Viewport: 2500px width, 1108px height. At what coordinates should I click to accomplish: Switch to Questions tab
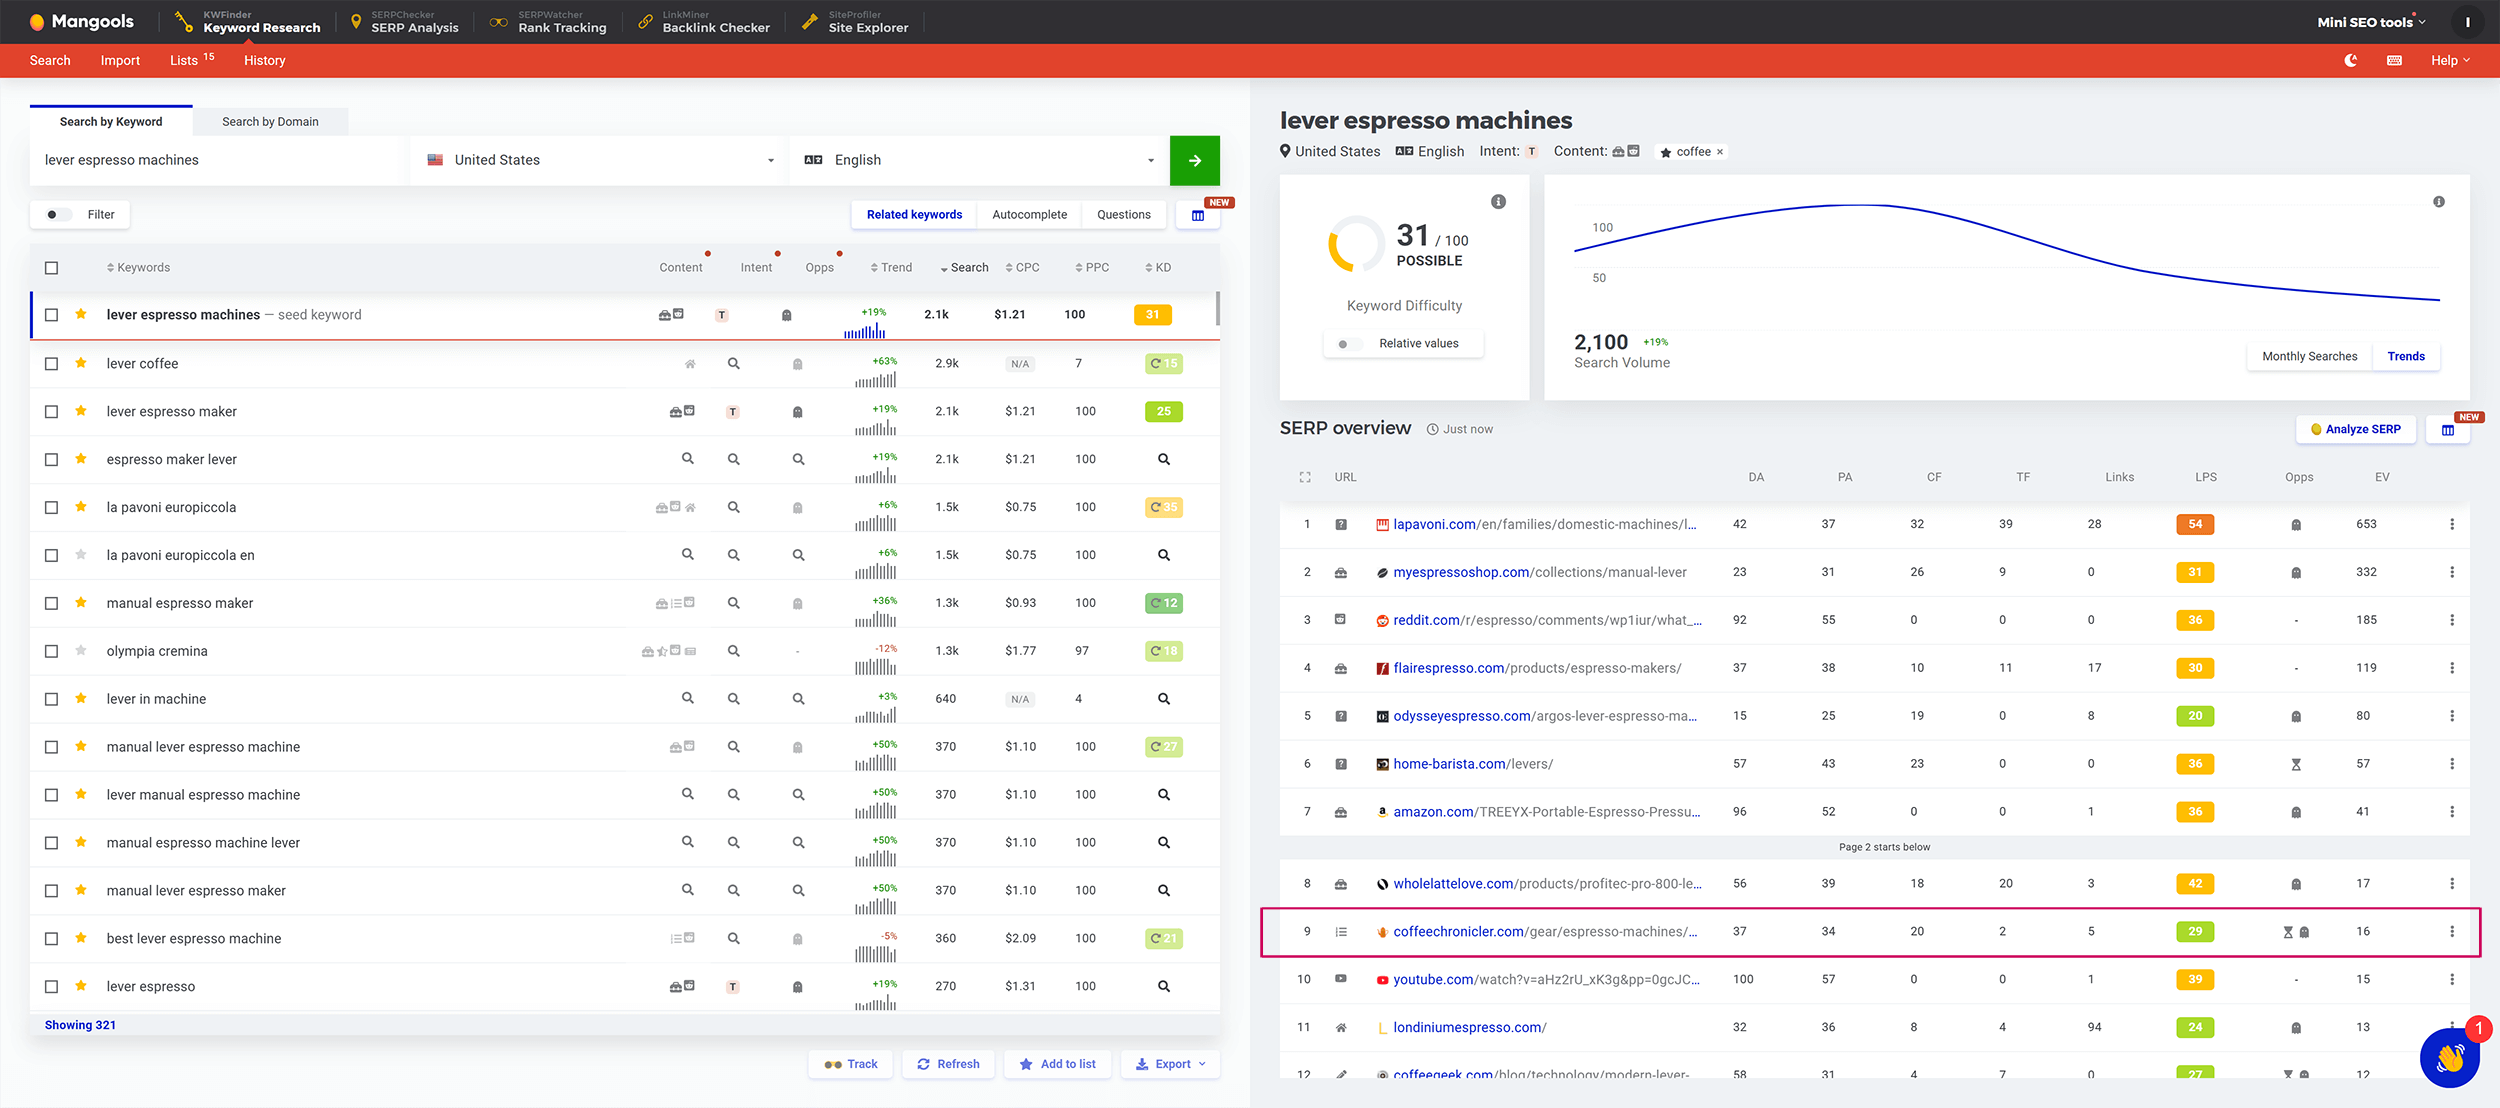click(1123, 215)
